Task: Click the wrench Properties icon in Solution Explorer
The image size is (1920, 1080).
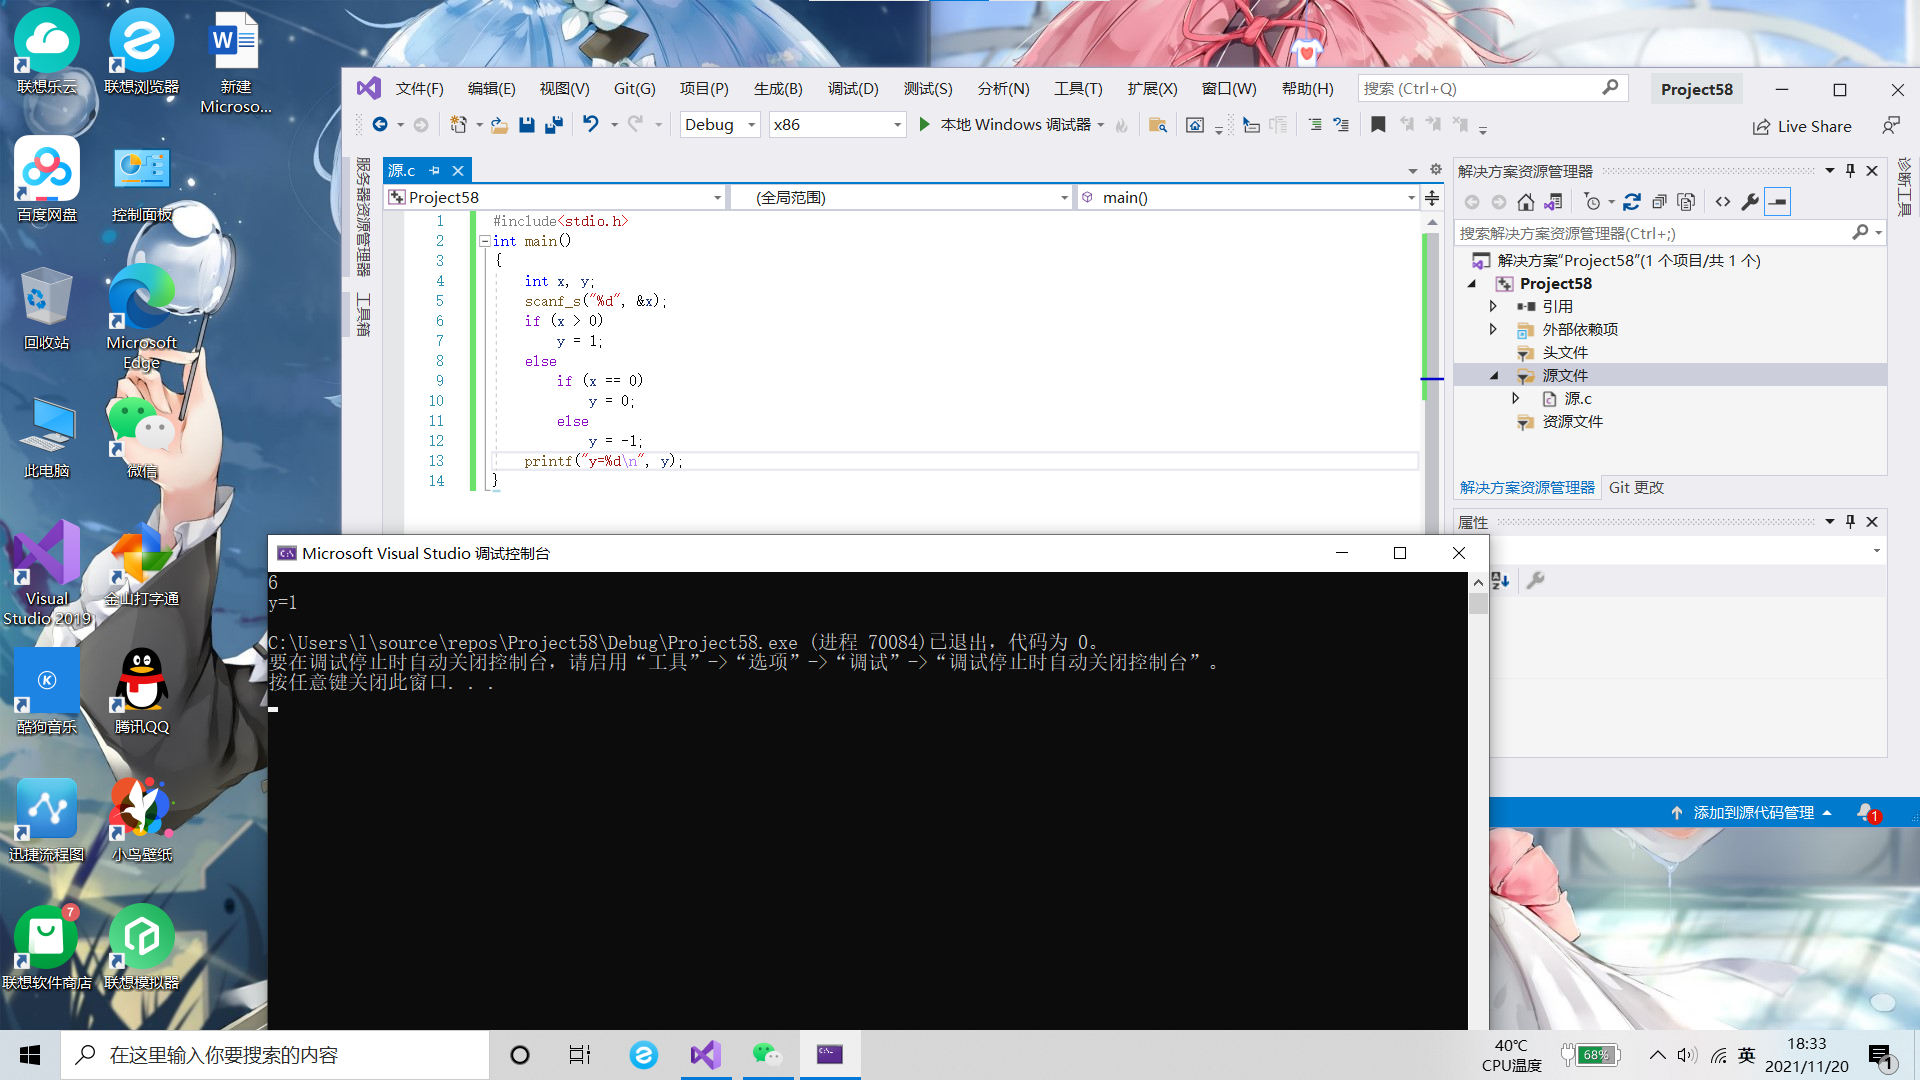Action: pos(1749,202)
